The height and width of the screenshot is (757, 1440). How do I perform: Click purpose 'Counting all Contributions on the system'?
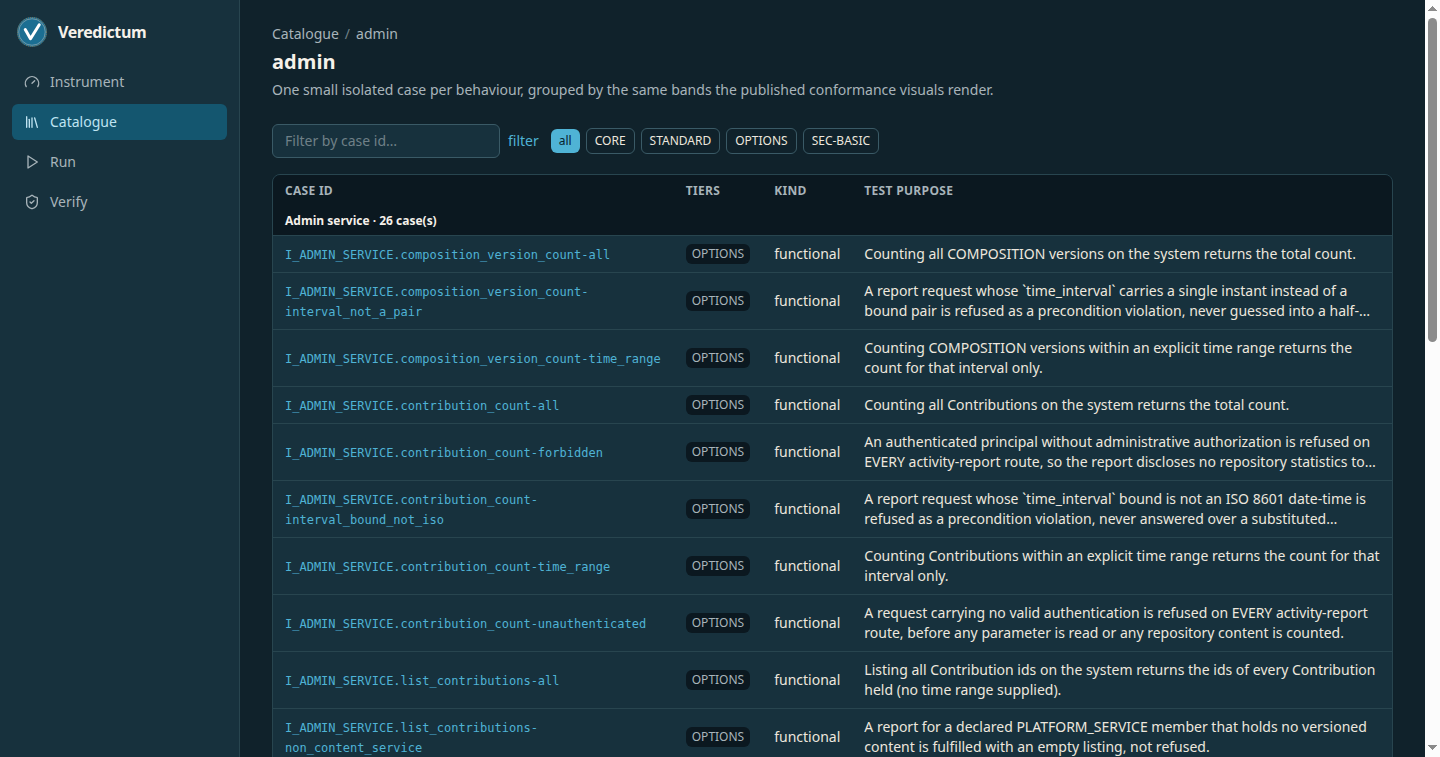(x=1077, y=405)
